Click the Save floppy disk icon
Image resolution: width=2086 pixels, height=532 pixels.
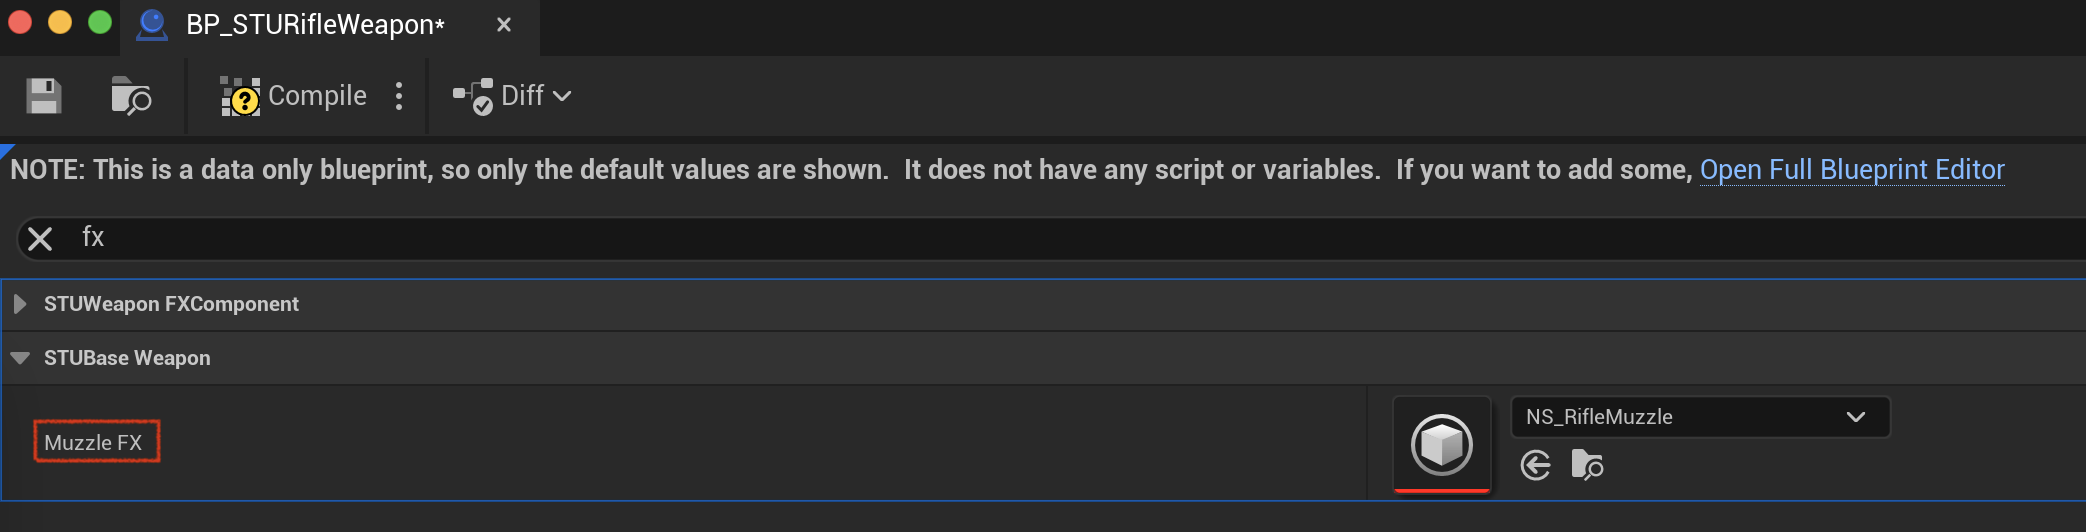[x=43, y=96]
